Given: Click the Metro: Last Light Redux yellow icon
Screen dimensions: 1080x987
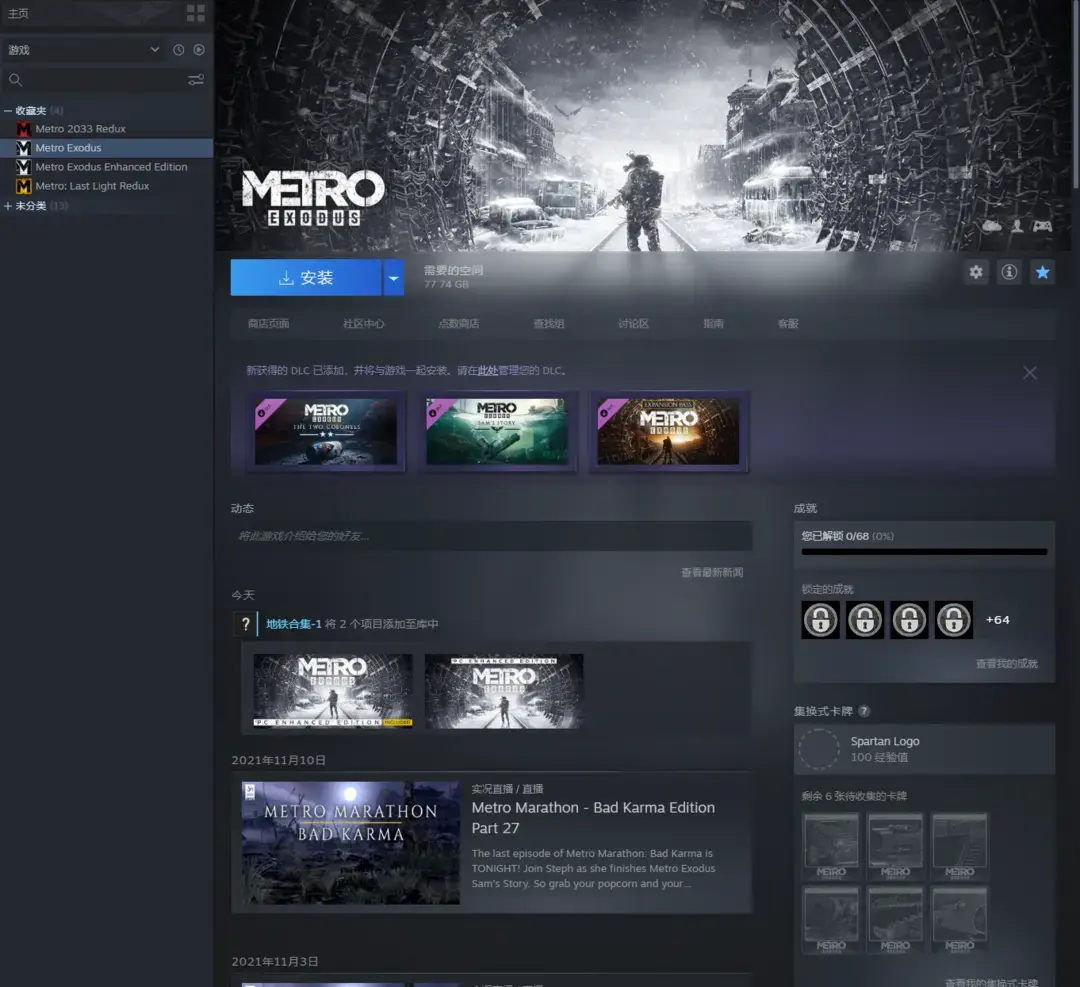Looking at the screenshot, I should click(23, 186).
